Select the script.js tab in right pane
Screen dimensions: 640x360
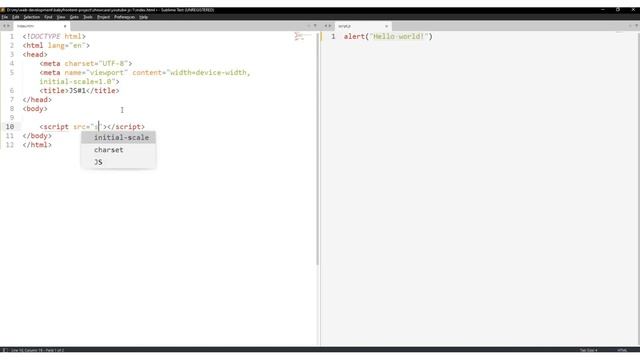pyautogui.click(x=362, y=26)
